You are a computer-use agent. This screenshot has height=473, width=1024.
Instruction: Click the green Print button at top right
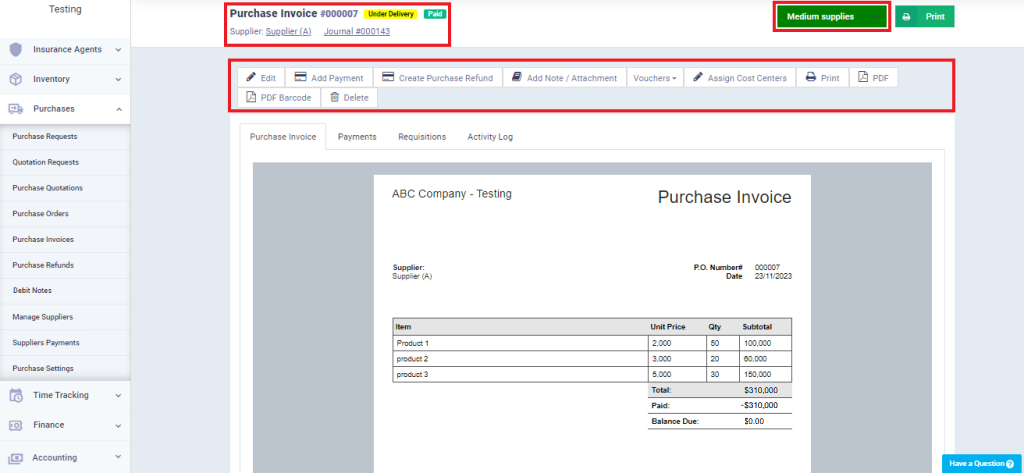924,17
